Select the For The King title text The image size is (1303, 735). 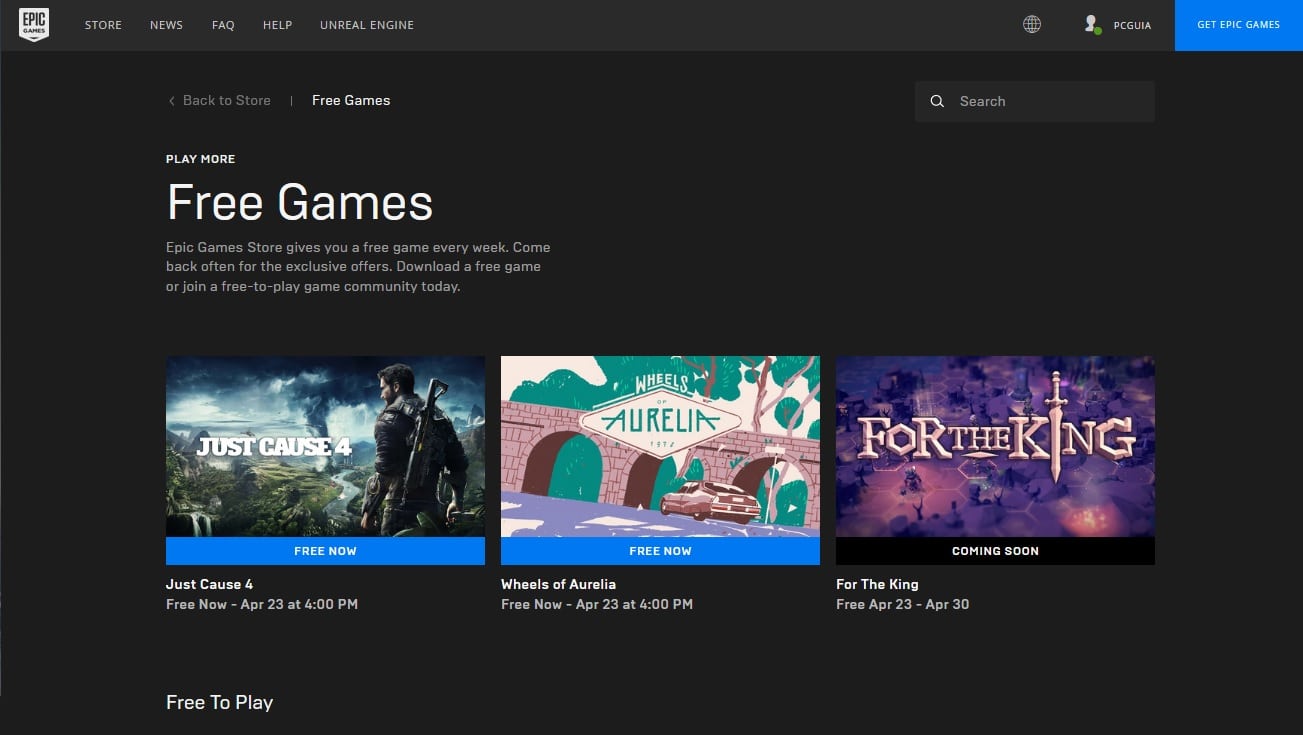point(877,584)
